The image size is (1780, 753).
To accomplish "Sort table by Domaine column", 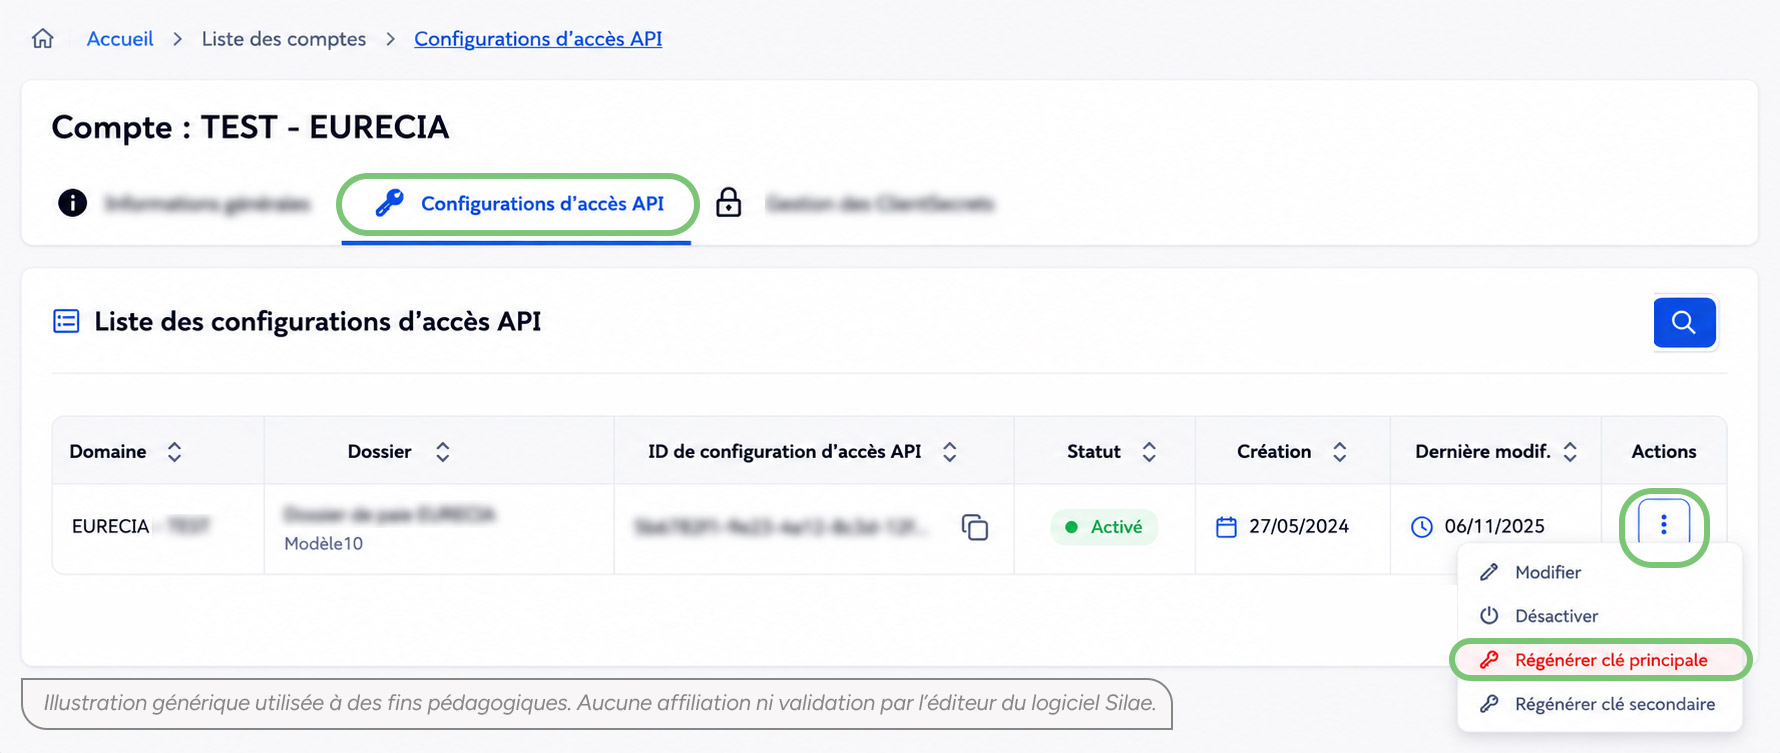I will (175, 452).
